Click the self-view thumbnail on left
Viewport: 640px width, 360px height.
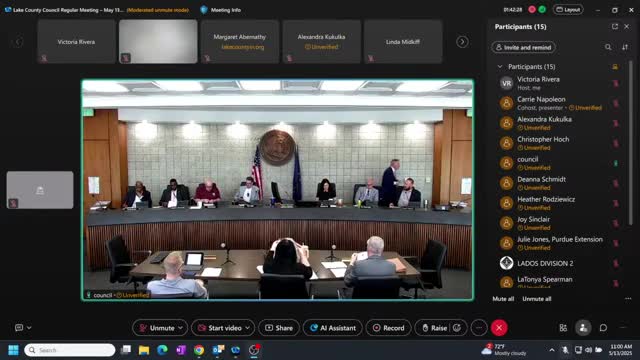pos(40,190)
